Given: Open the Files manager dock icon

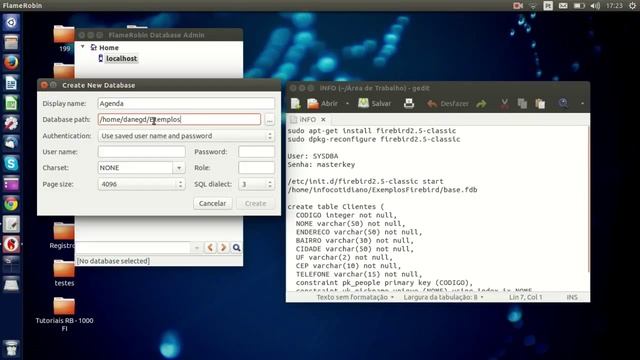Looking at the screenshot, I should point(11,42).
